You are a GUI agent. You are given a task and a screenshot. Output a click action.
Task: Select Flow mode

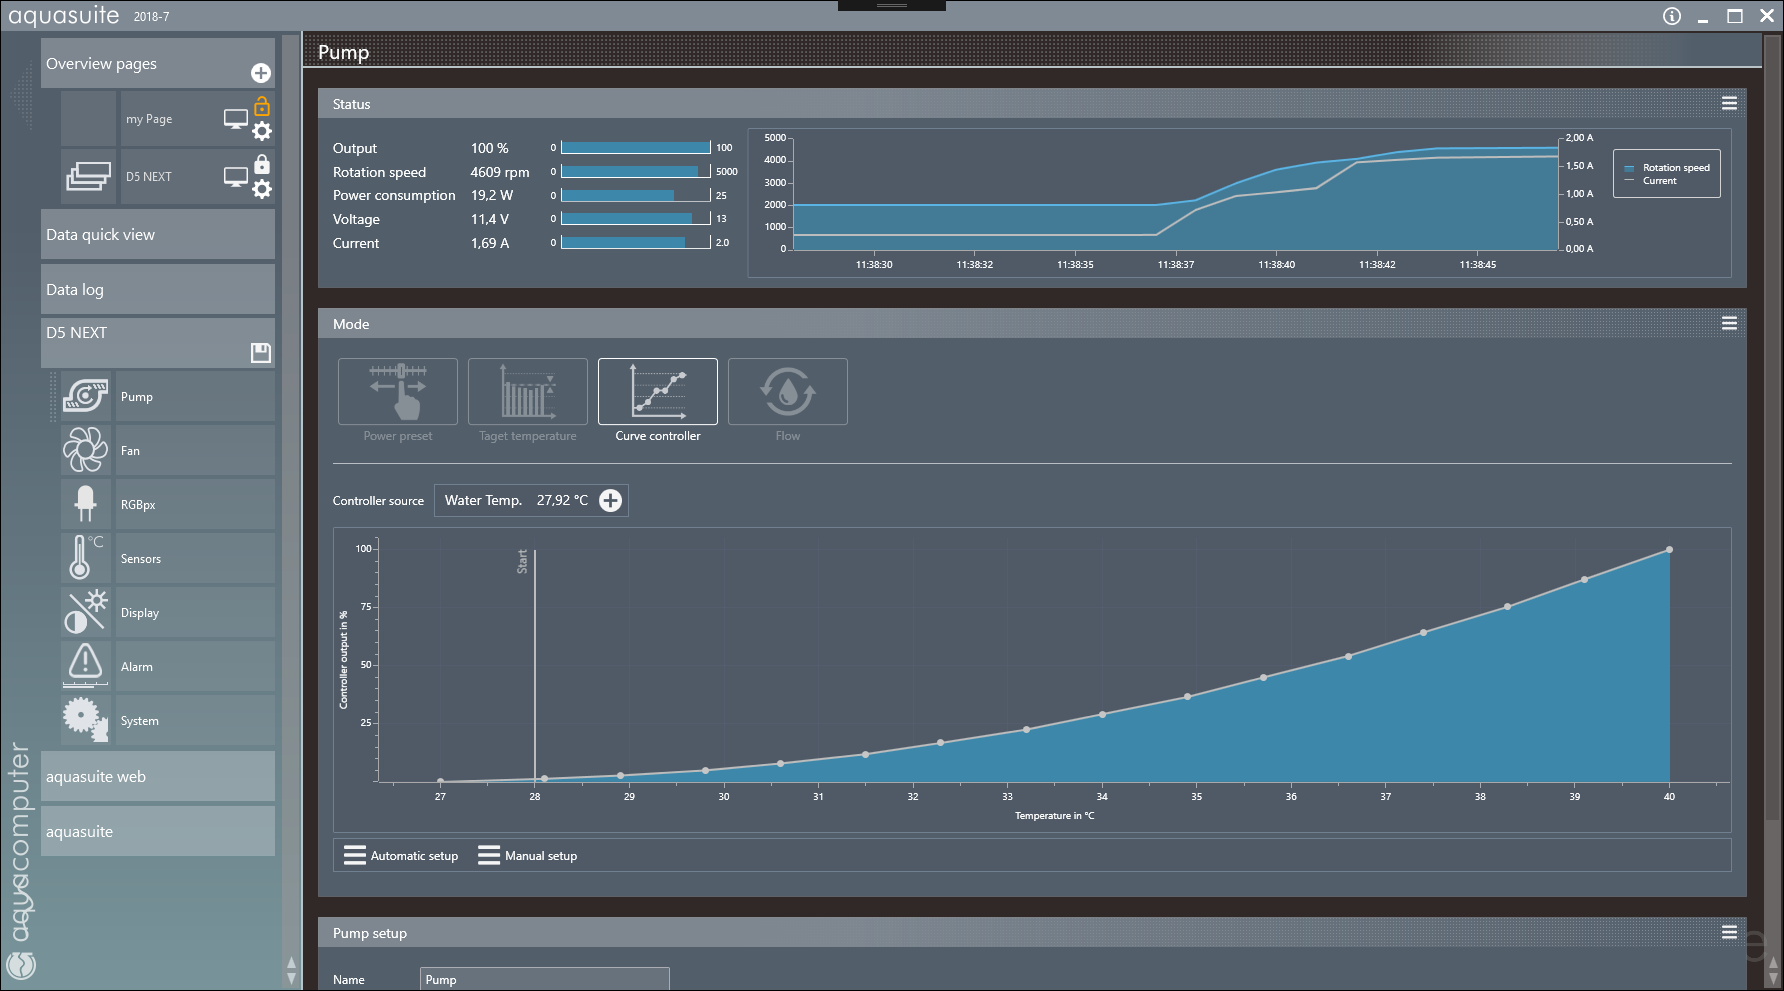[x=788, y=392]
